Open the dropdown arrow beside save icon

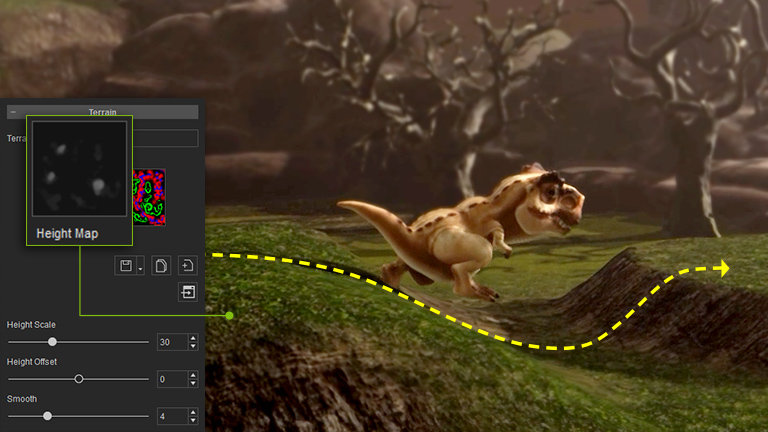pyautogui.click(x=140, y=267)
